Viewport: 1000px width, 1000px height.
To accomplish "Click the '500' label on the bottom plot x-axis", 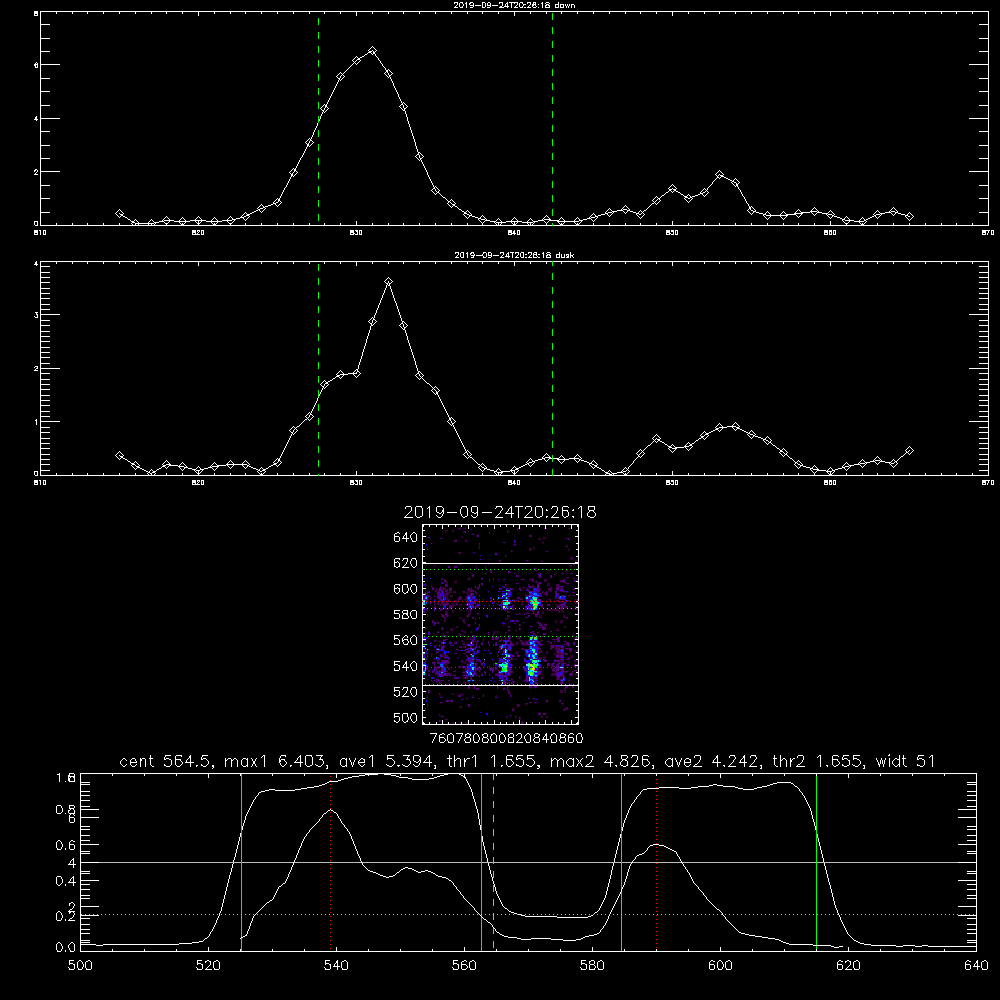I will click(80, 965).
